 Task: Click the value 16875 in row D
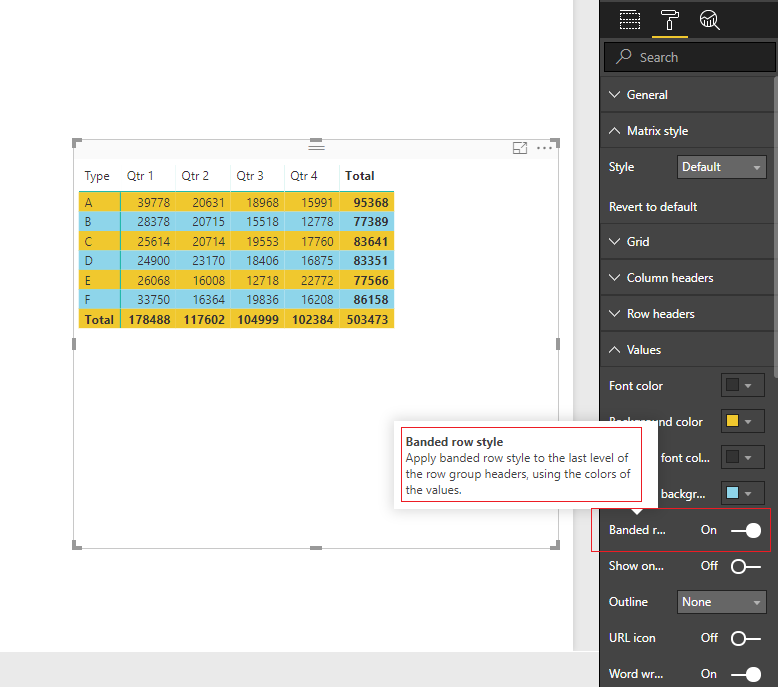317,260
